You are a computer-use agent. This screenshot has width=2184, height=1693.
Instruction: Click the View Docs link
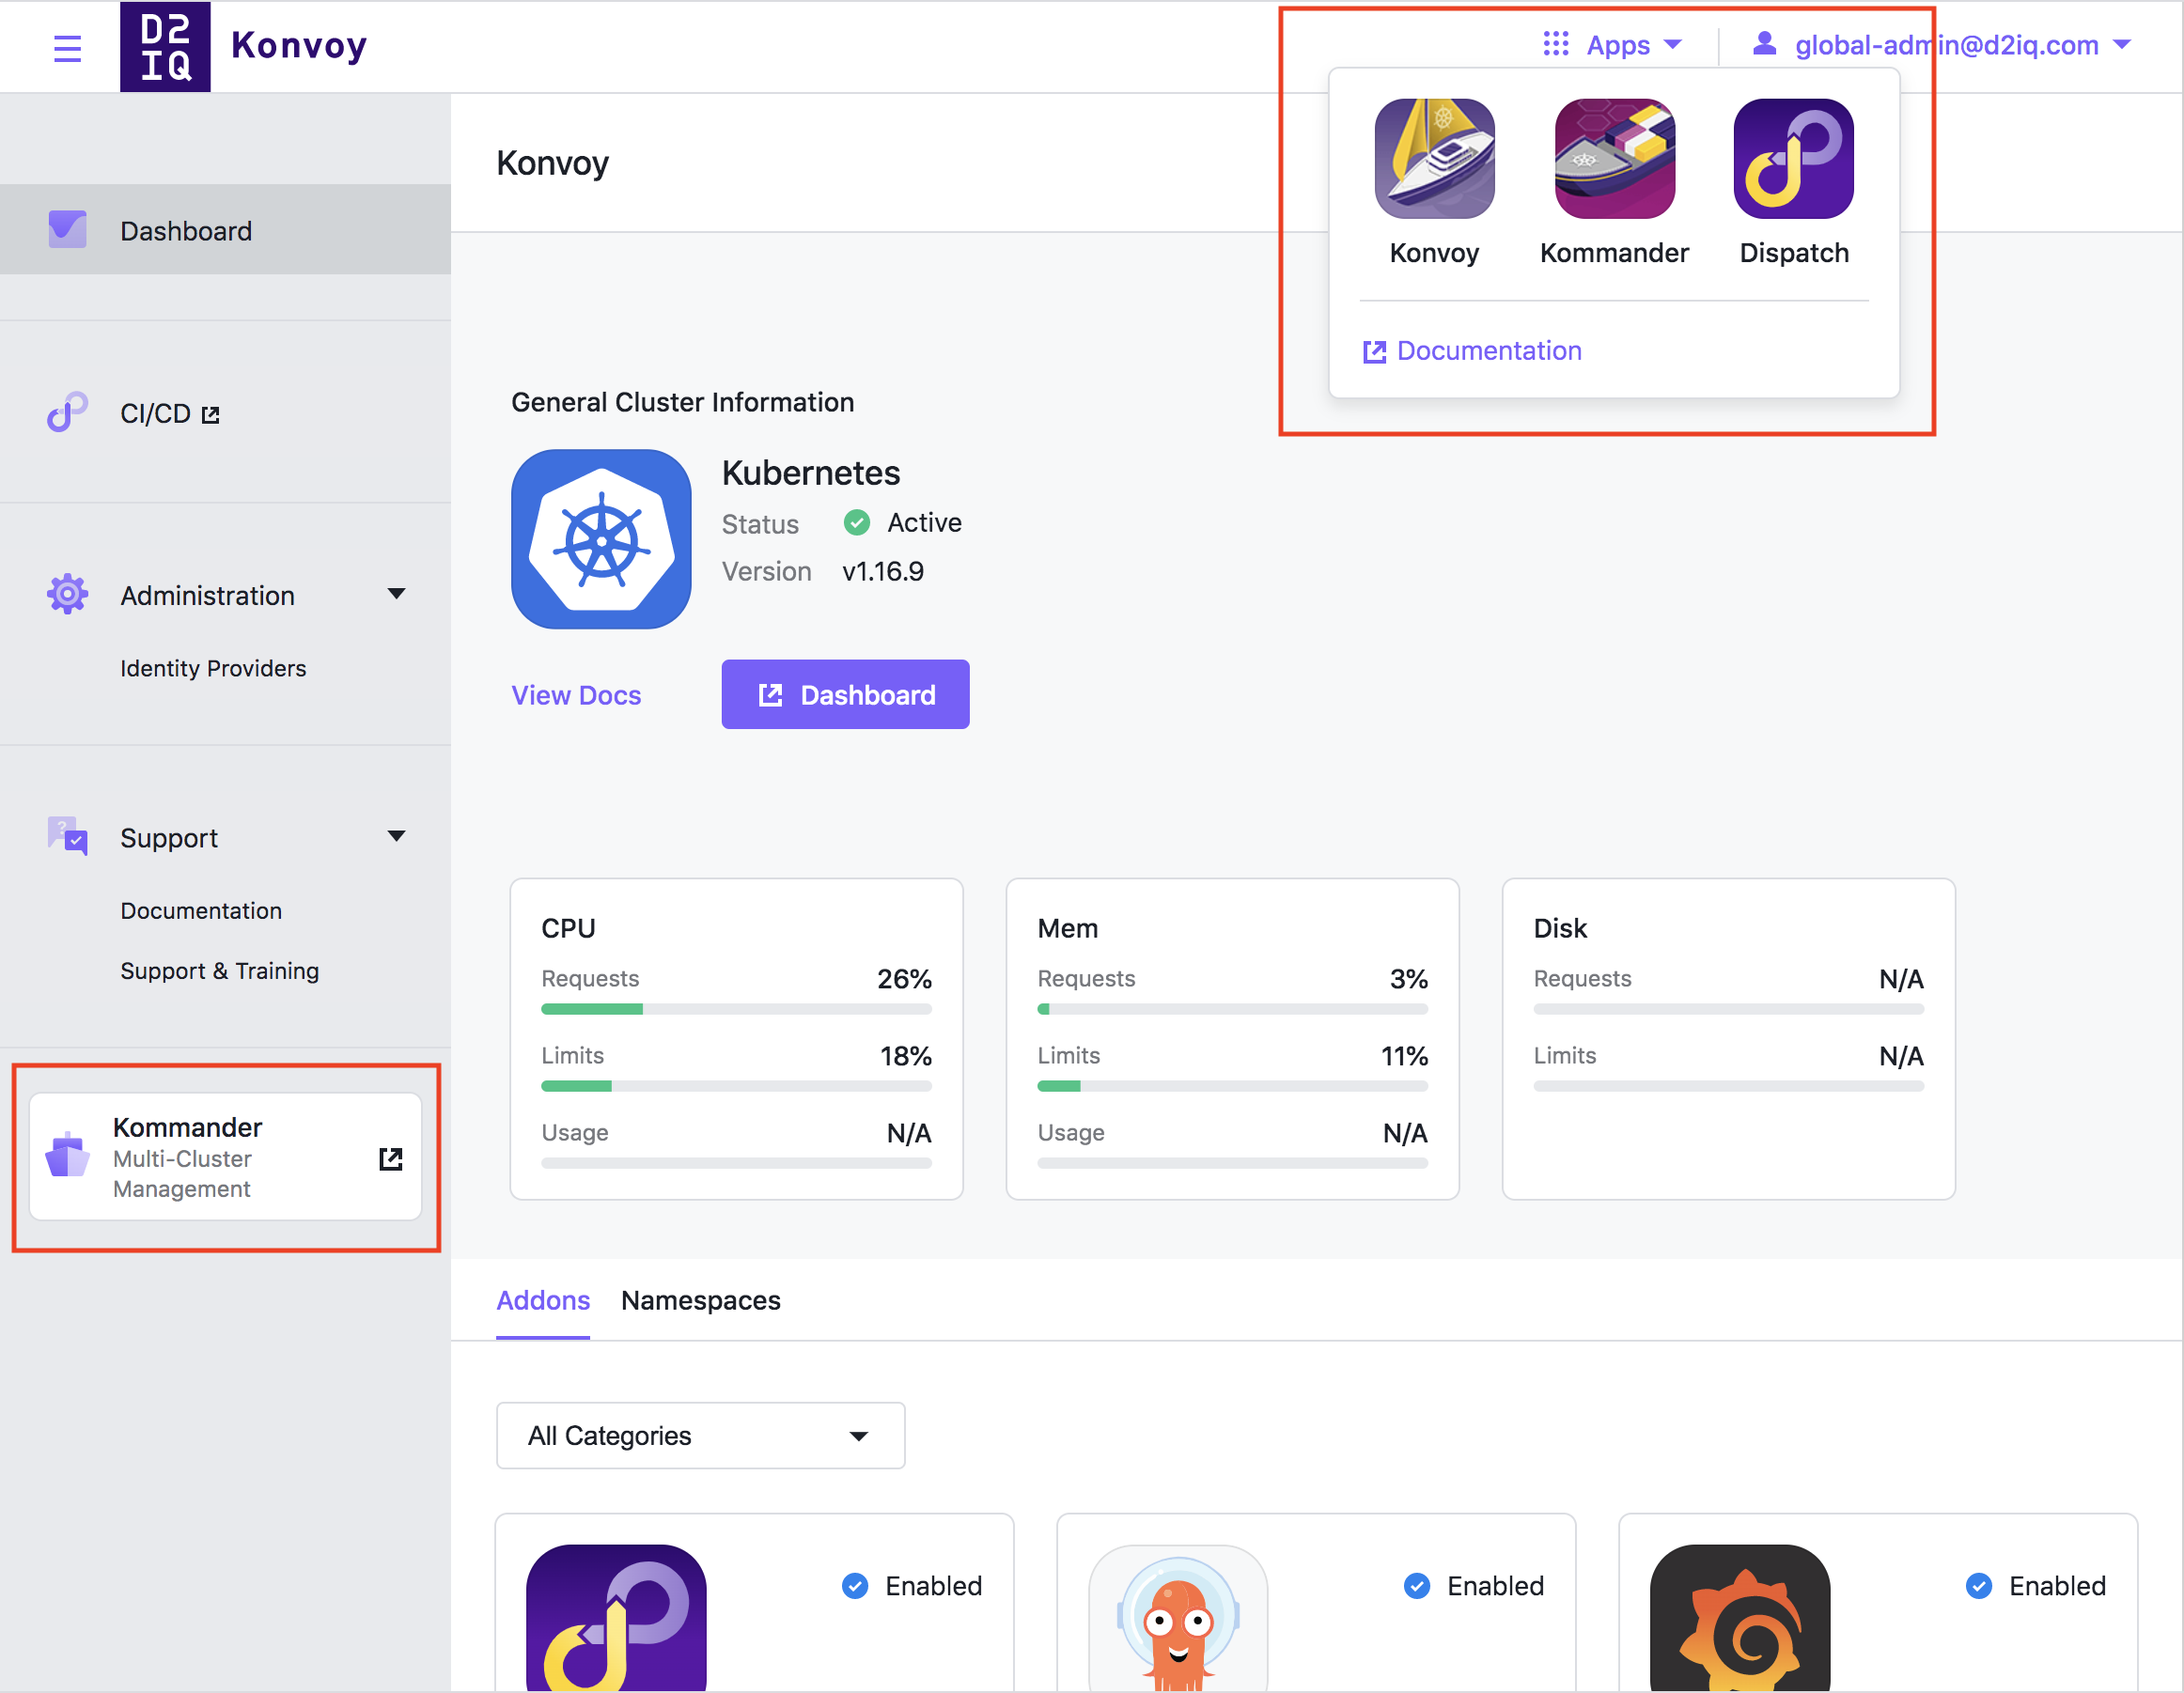(x=576, y=695)
